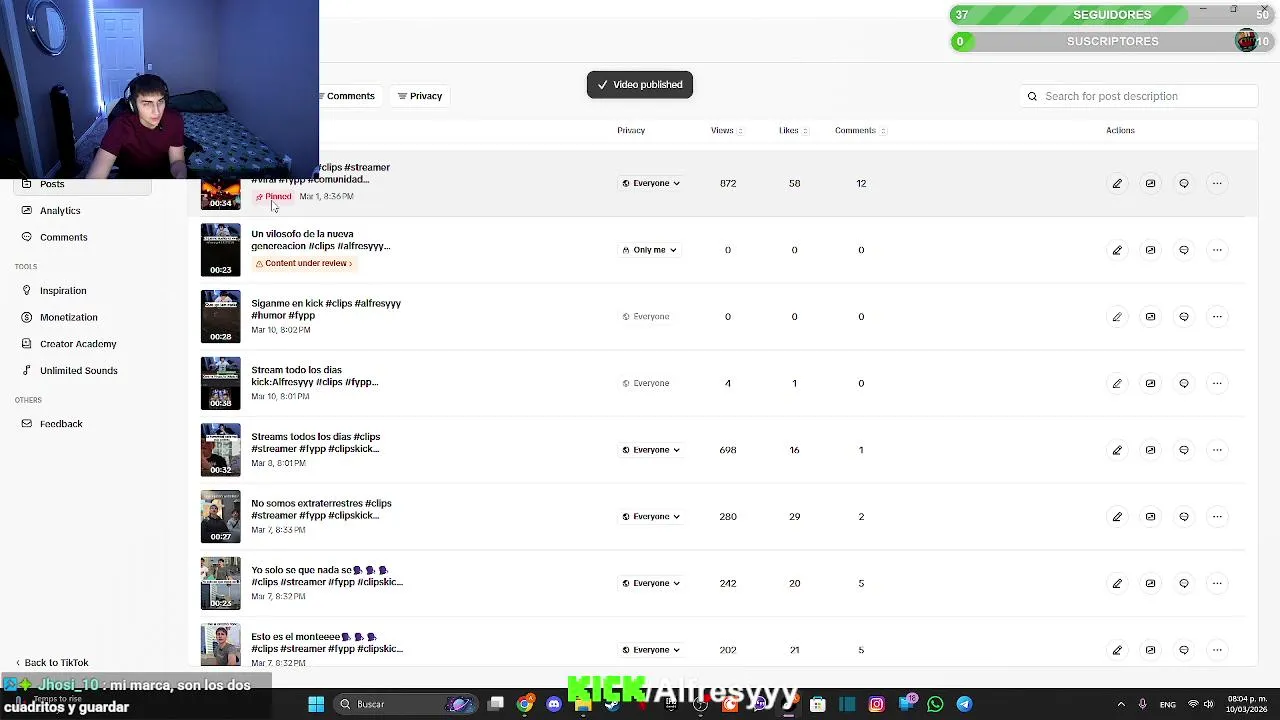The image size is (1280, 720).
Task: Open Inspiration under Tools
Action: 63,291
